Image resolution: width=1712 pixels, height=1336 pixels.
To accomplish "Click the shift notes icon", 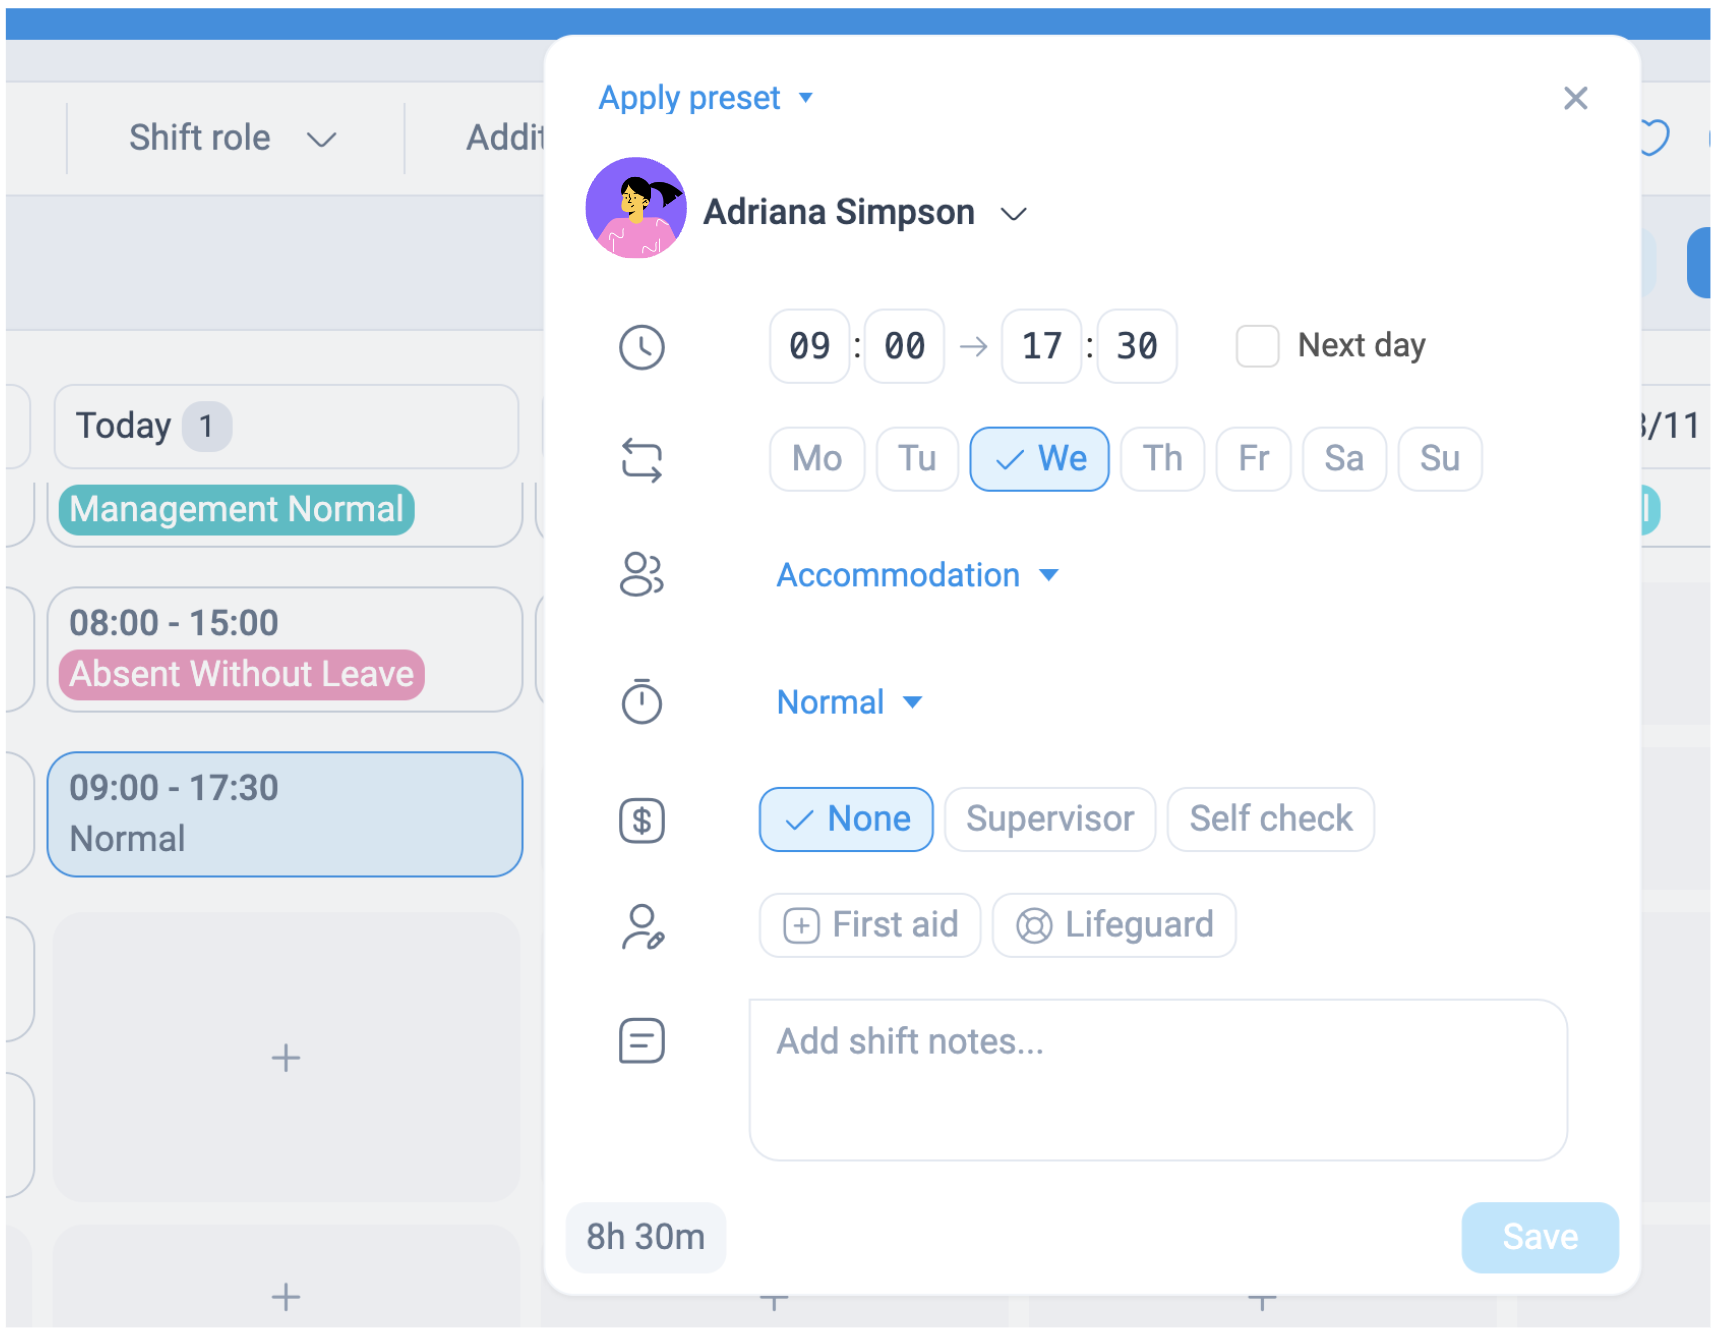I will 641,1041.
